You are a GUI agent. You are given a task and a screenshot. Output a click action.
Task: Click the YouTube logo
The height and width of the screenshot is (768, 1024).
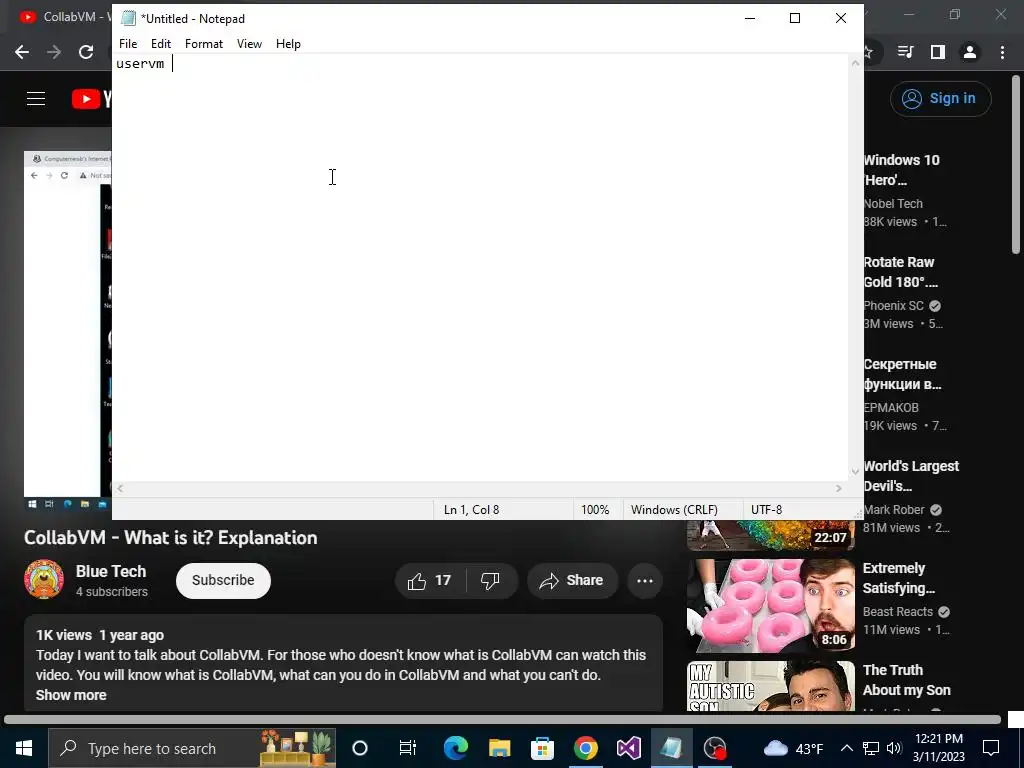91,99
